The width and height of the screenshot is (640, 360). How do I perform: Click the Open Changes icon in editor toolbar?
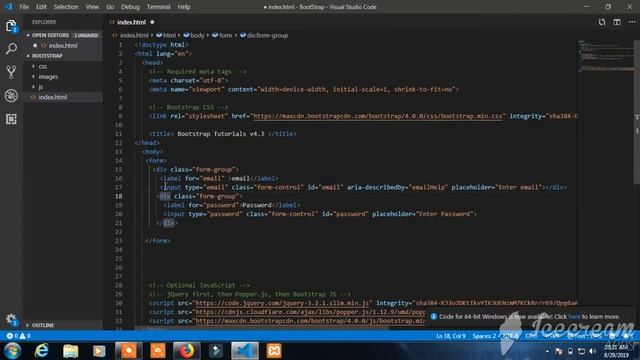(x=602, y=22)
